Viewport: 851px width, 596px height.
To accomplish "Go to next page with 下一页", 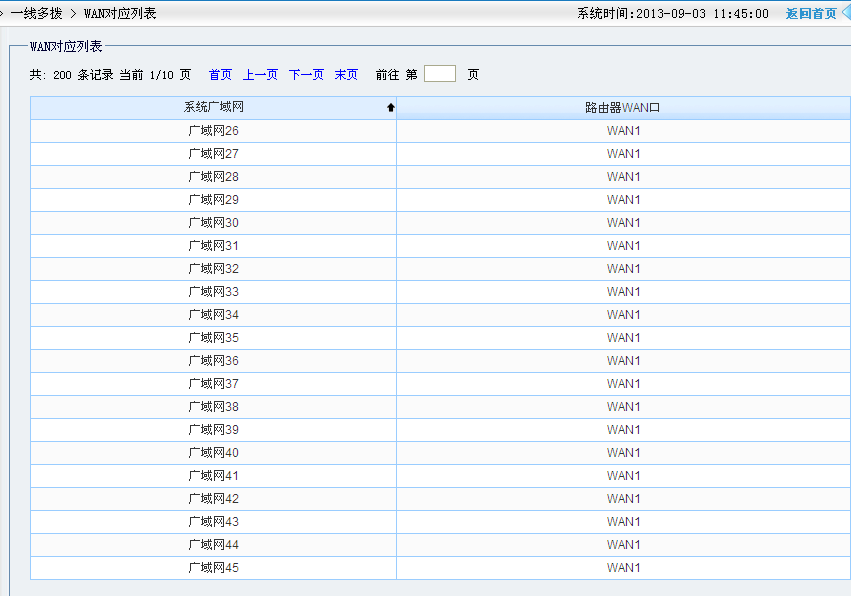I will [306, 75].
